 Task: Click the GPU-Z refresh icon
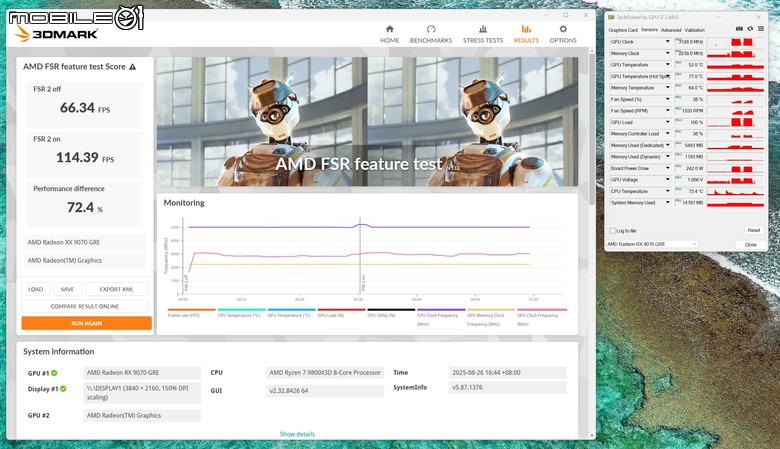[750, 29]
